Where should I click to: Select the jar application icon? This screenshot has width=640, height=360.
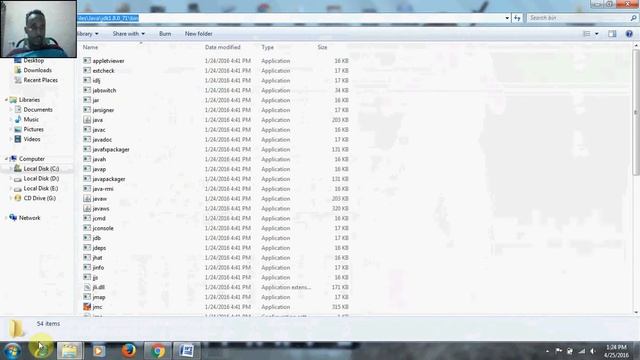click(87, 100)
